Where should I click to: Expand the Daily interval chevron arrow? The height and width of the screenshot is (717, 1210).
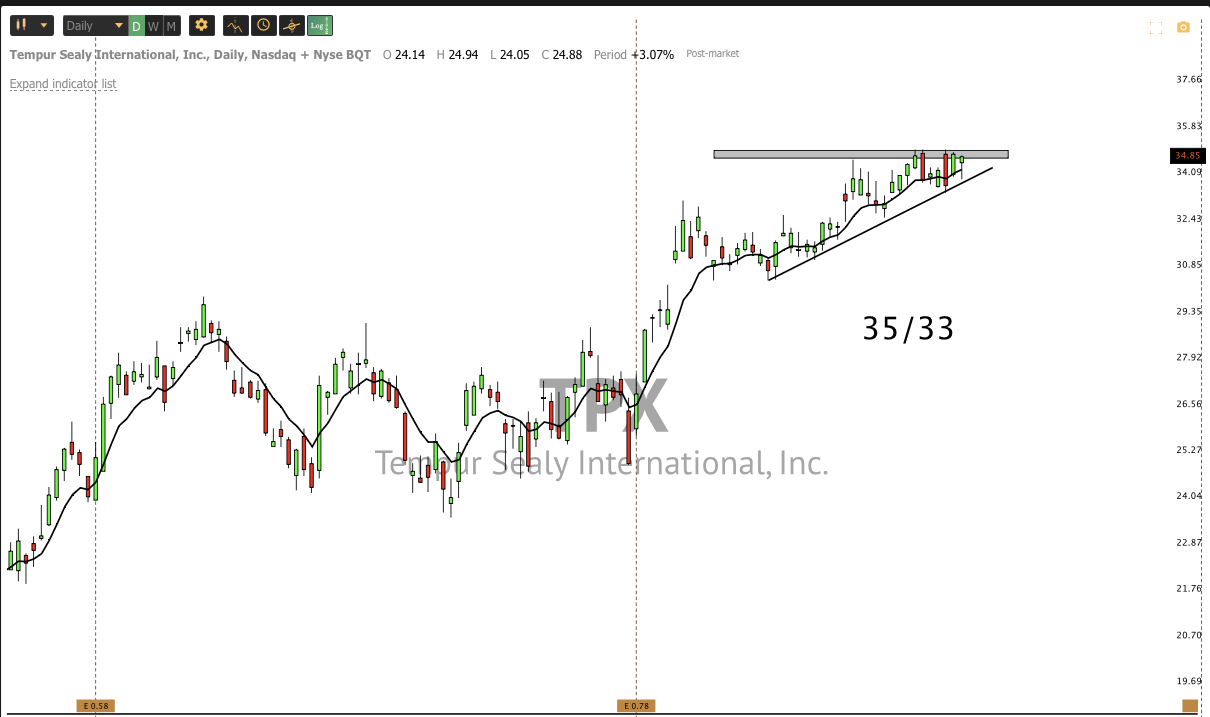point(118,25)
